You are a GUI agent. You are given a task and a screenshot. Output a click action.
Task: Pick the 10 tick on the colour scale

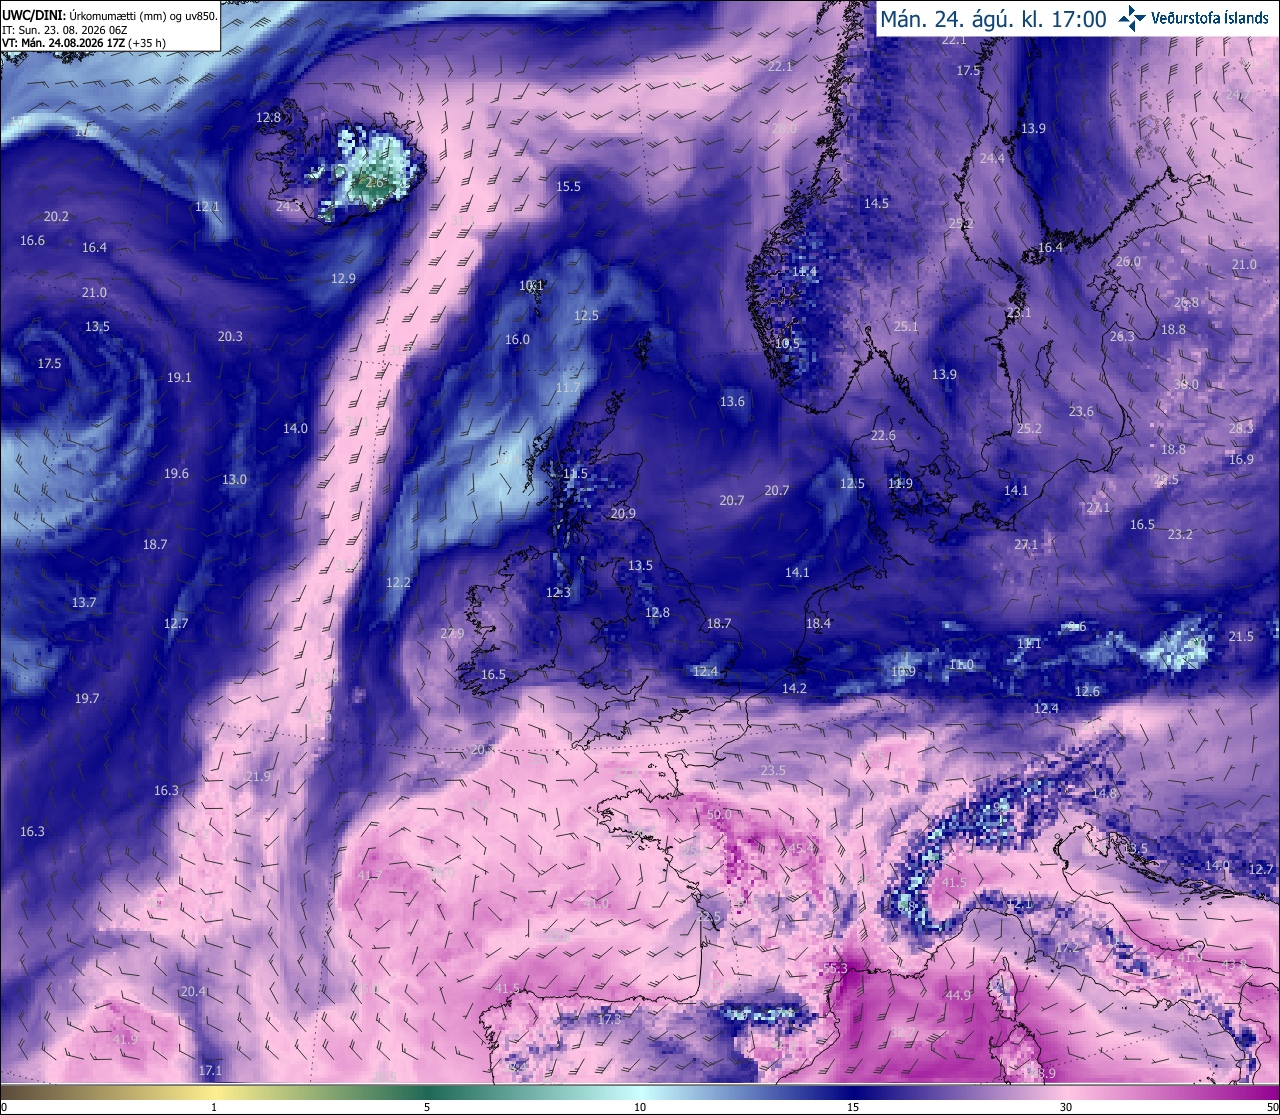pos(640,1106)
